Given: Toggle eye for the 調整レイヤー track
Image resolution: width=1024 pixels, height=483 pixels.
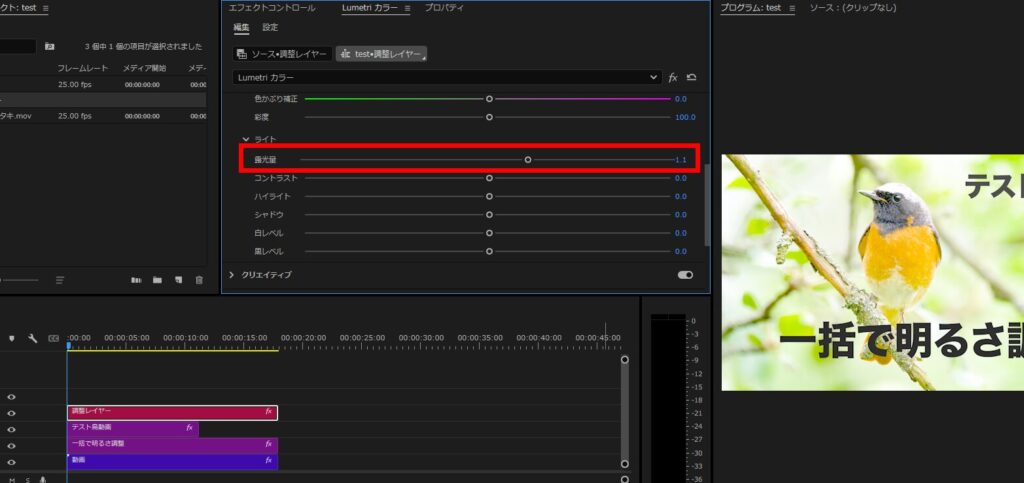Looking at the screenshot, I should click(12, 413).
